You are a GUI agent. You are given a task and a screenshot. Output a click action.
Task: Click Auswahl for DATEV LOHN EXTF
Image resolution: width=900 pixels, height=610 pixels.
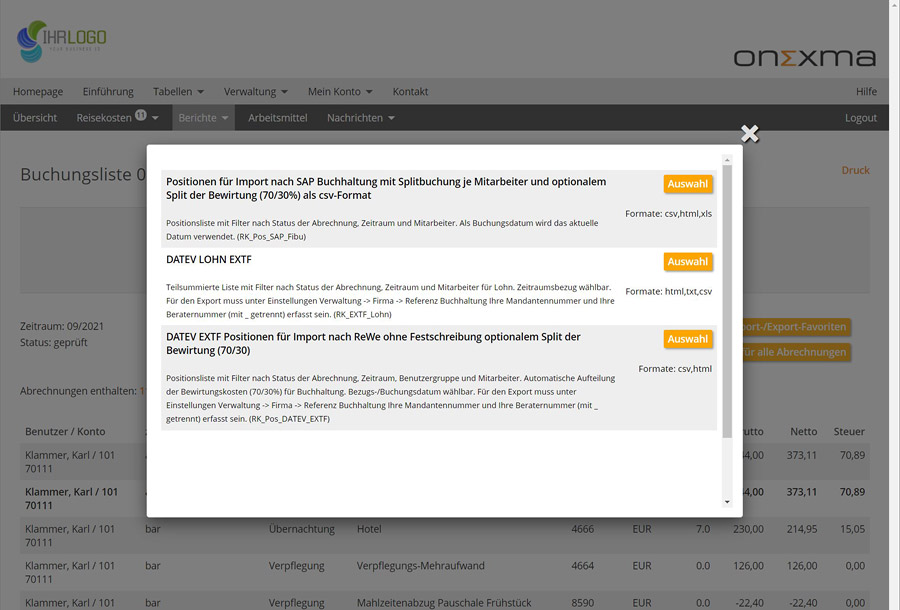(x=688, y=260)
